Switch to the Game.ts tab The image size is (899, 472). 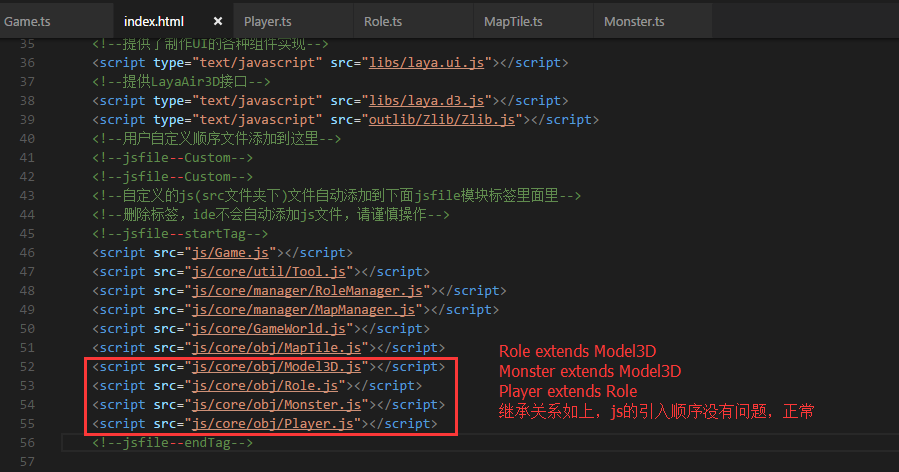tap(28, 21)
